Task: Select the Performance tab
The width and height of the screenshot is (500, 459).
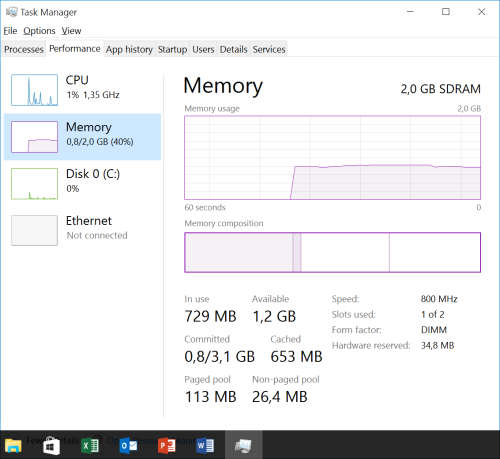Action: click(75, 49)
